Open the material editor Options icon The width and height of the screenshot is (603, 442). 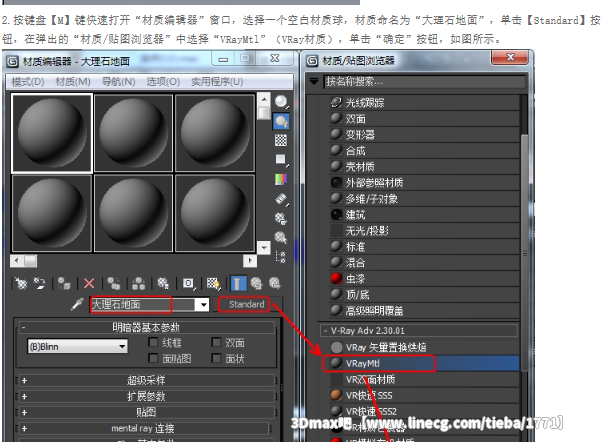point(281,218)
